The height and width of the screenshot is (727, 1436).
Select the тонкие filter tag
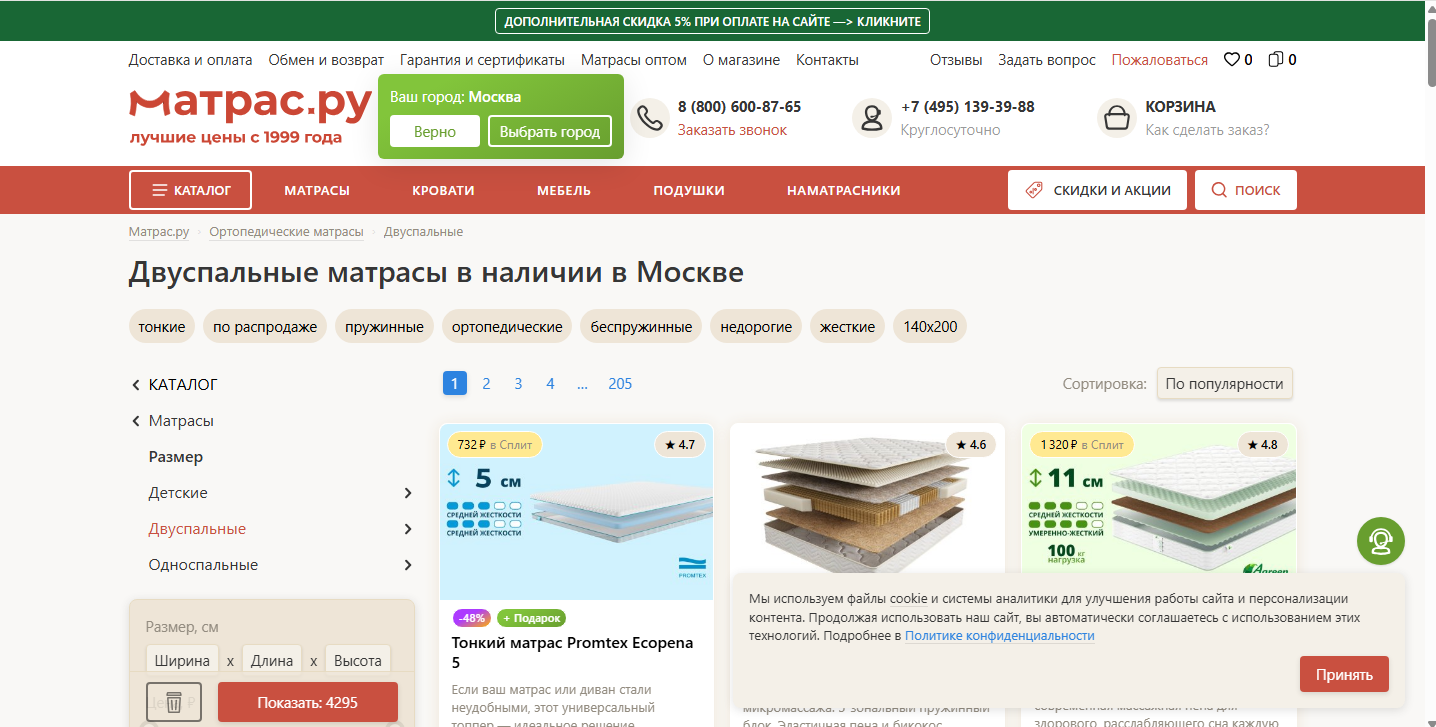(x=162, y=326)
